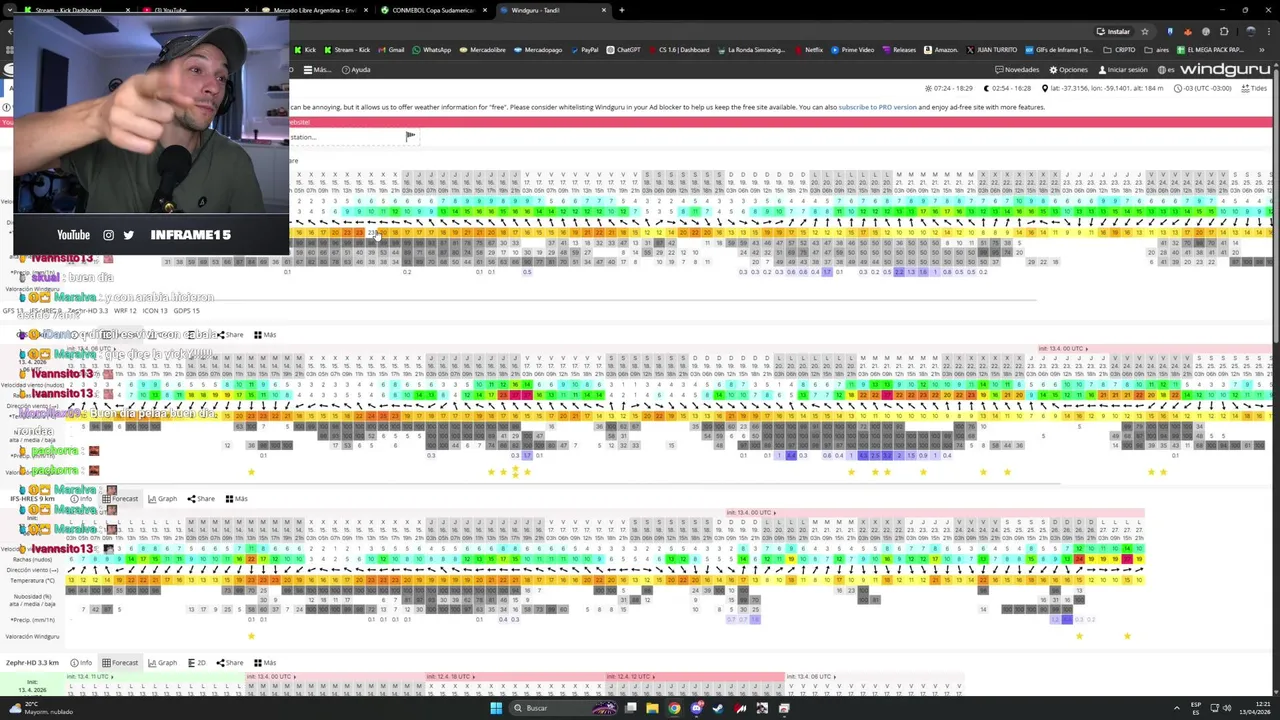The height and width of the screenshot is (720, 1280).
Task: Open the es language selector
Action: tap(1166, 70)
